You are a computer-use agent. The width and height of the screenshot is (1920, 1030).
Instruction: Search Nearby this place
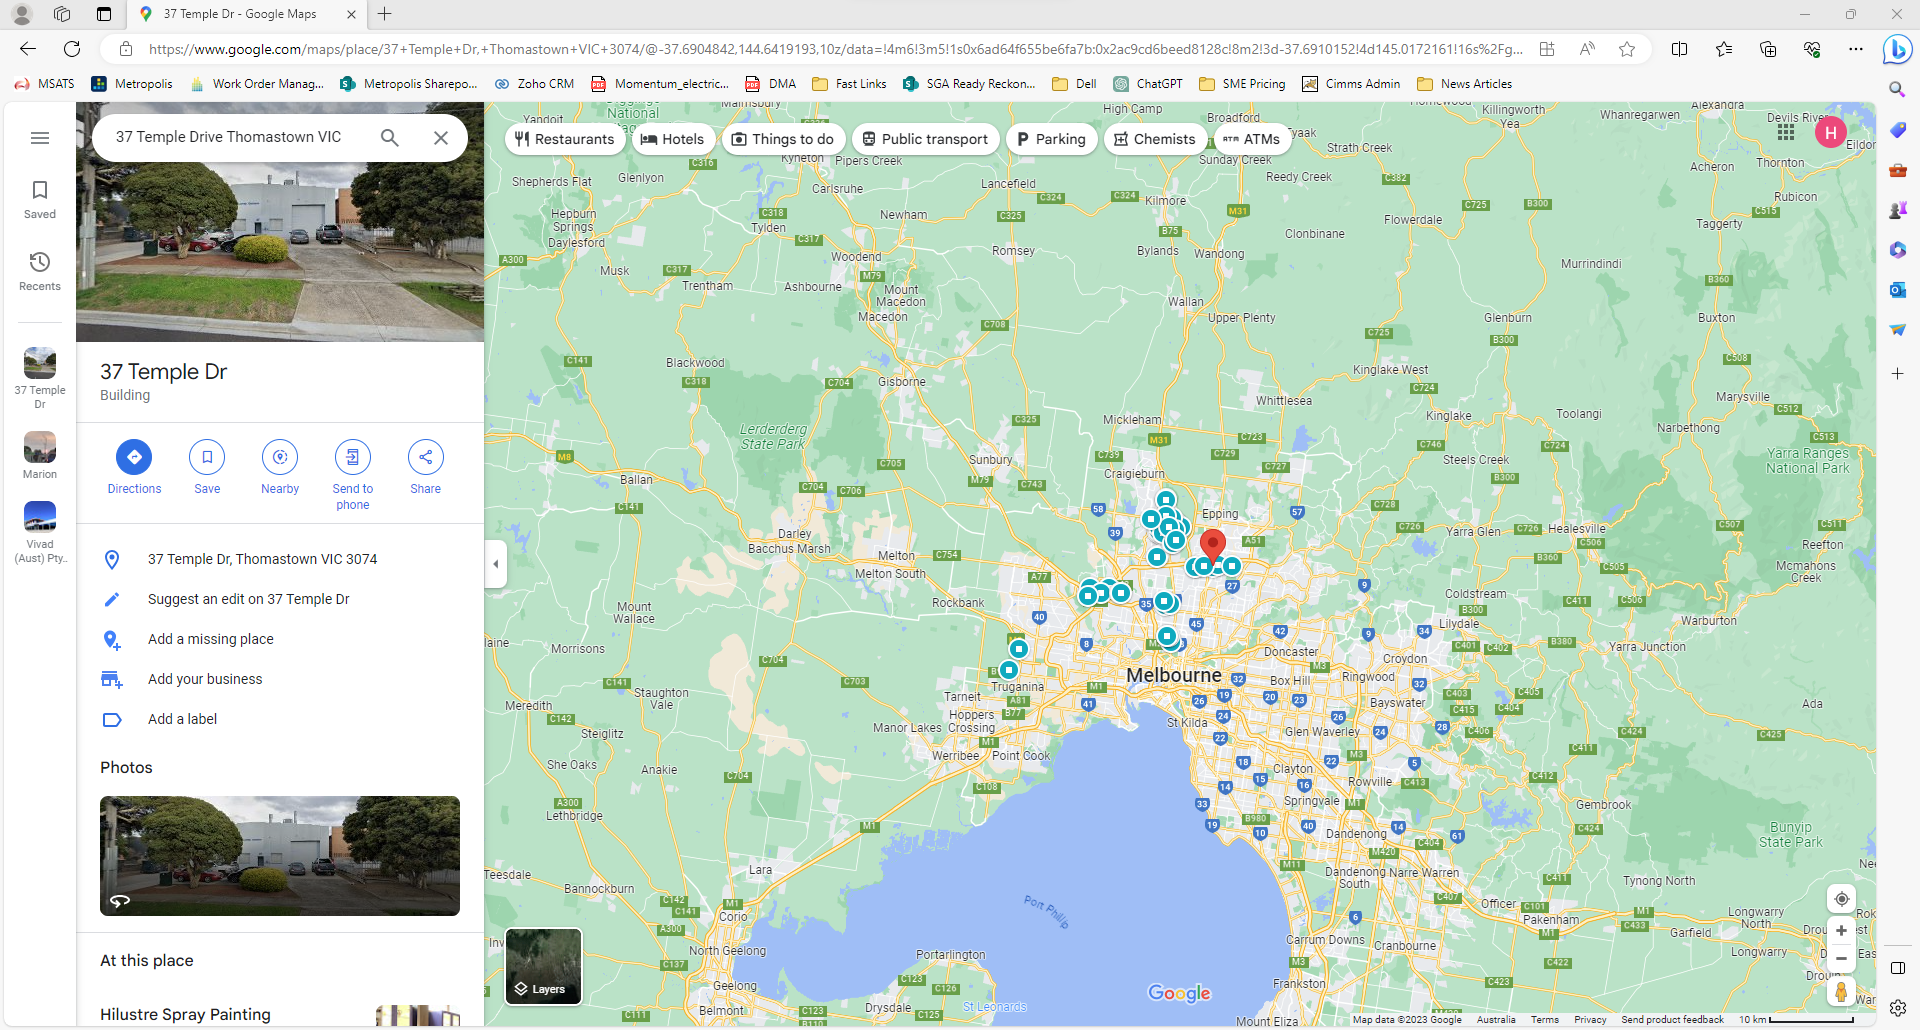click(280, 467)
